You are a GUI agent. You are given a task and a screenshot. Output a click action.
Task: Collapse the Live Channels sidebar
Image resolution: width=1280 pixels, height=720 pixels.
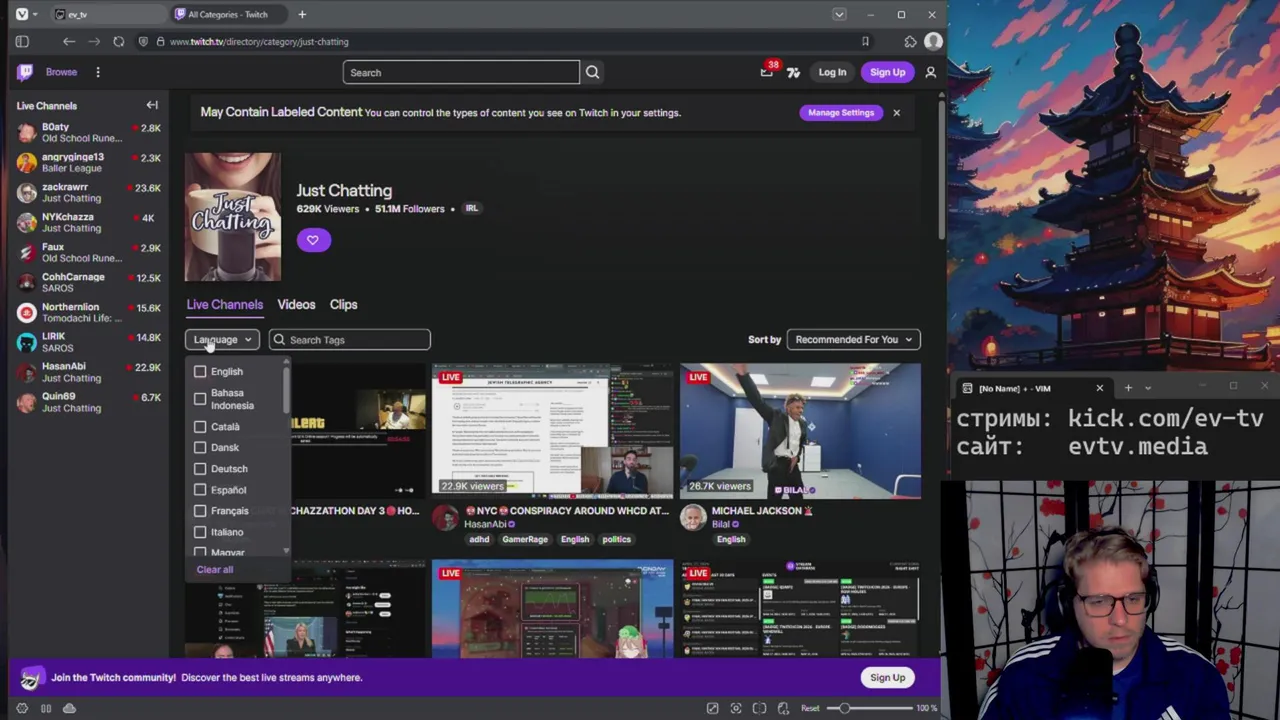pyautogui.click(x=152, y=105)
